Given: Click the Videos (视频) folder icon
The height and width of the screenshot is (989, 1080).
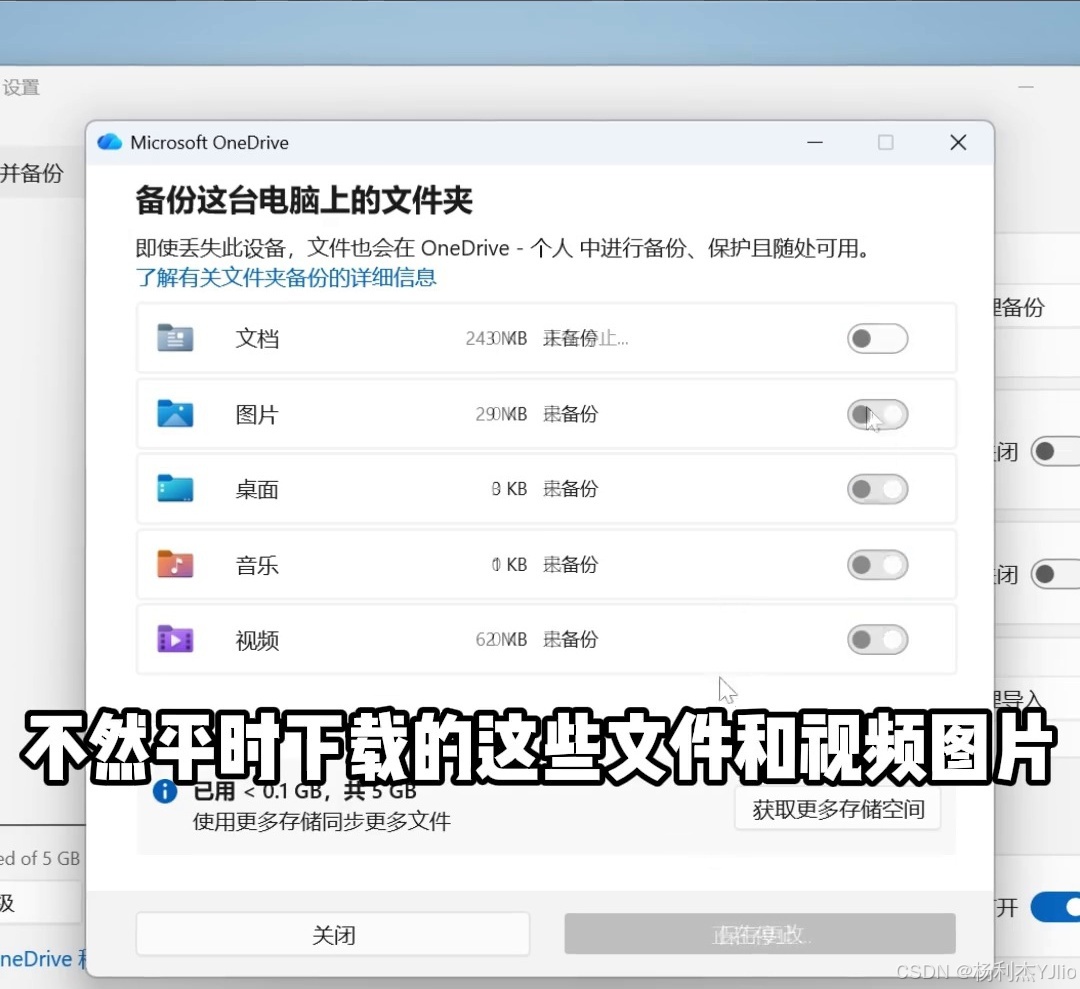Looking at the screenshot, I should coord(175,639).
